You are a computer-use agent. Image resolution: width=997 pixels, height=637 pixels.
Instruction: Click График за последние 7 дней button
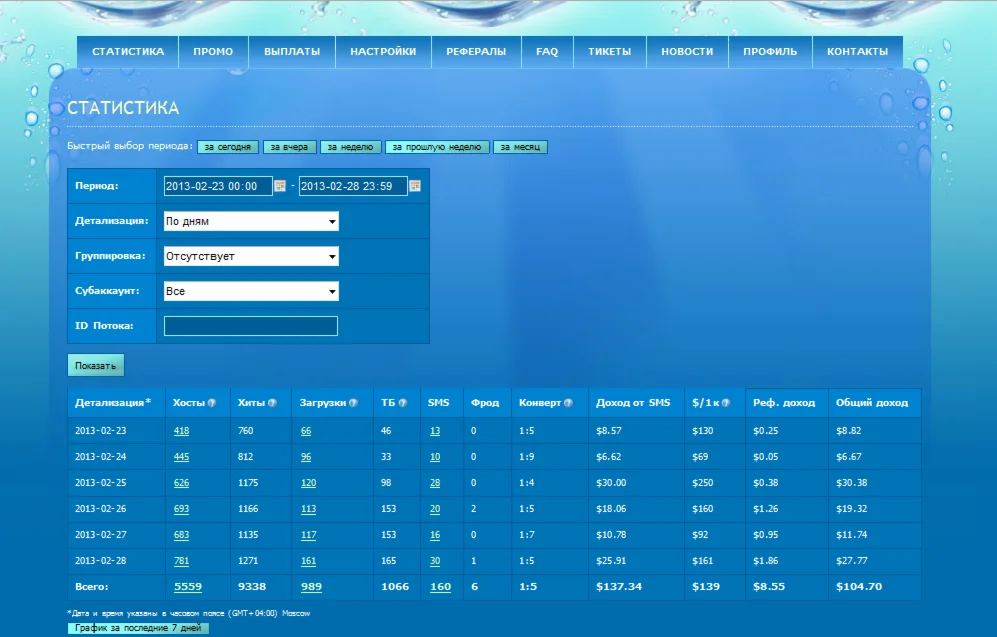[x=138, y=629]
